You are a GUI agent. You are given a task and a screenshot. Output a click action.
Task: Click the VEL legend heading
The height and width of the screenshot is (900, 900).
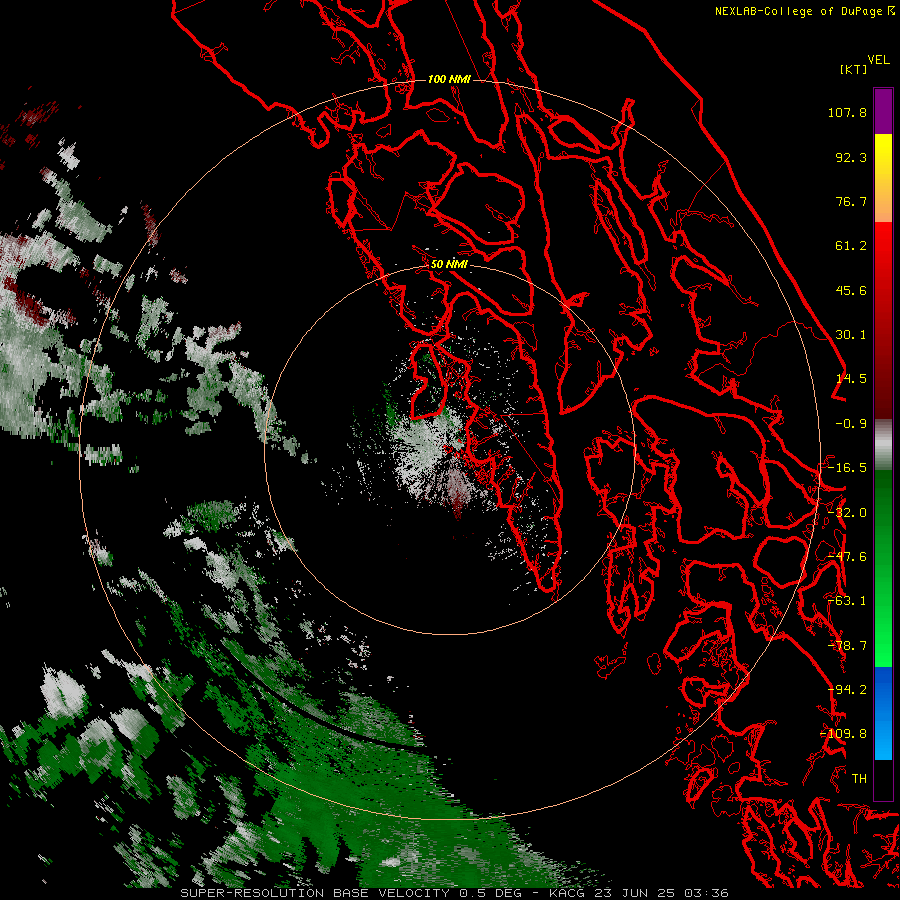pos(878,60)
